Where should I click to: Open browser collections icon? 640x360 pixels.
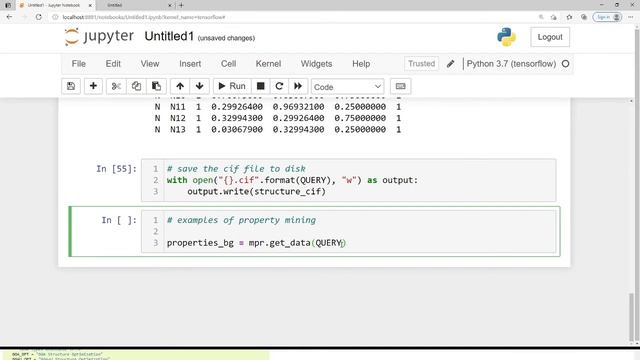coord(584,17)
